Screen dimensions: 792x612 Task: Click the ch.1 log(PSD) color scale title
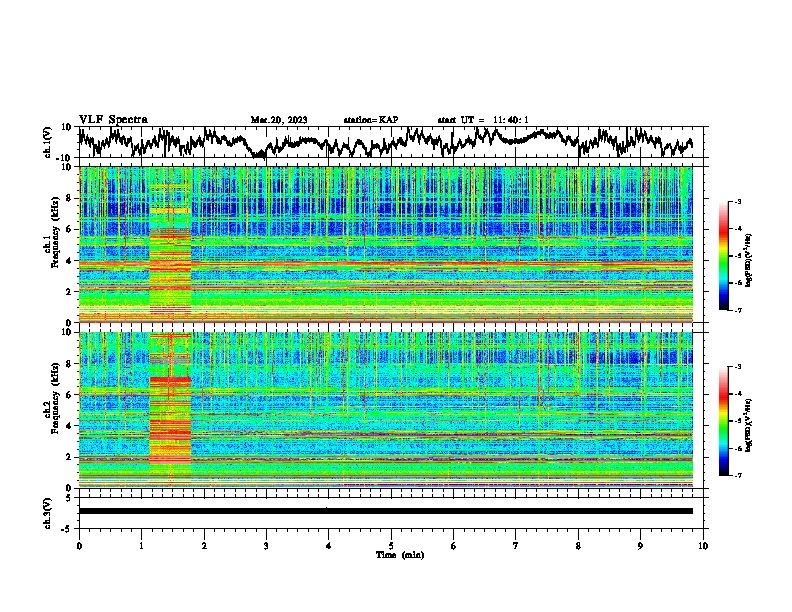pos(749,261)
